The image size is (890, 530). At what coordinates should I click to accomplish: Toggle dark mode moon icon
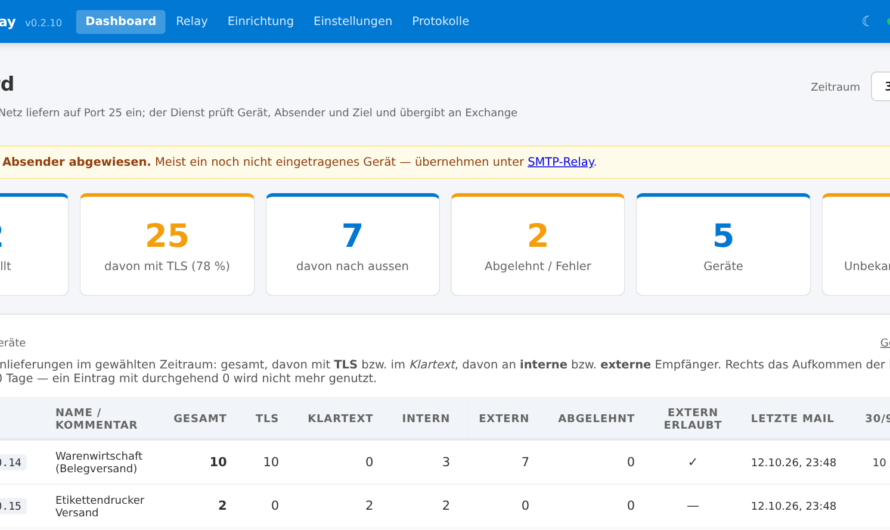tap(866, 22)
